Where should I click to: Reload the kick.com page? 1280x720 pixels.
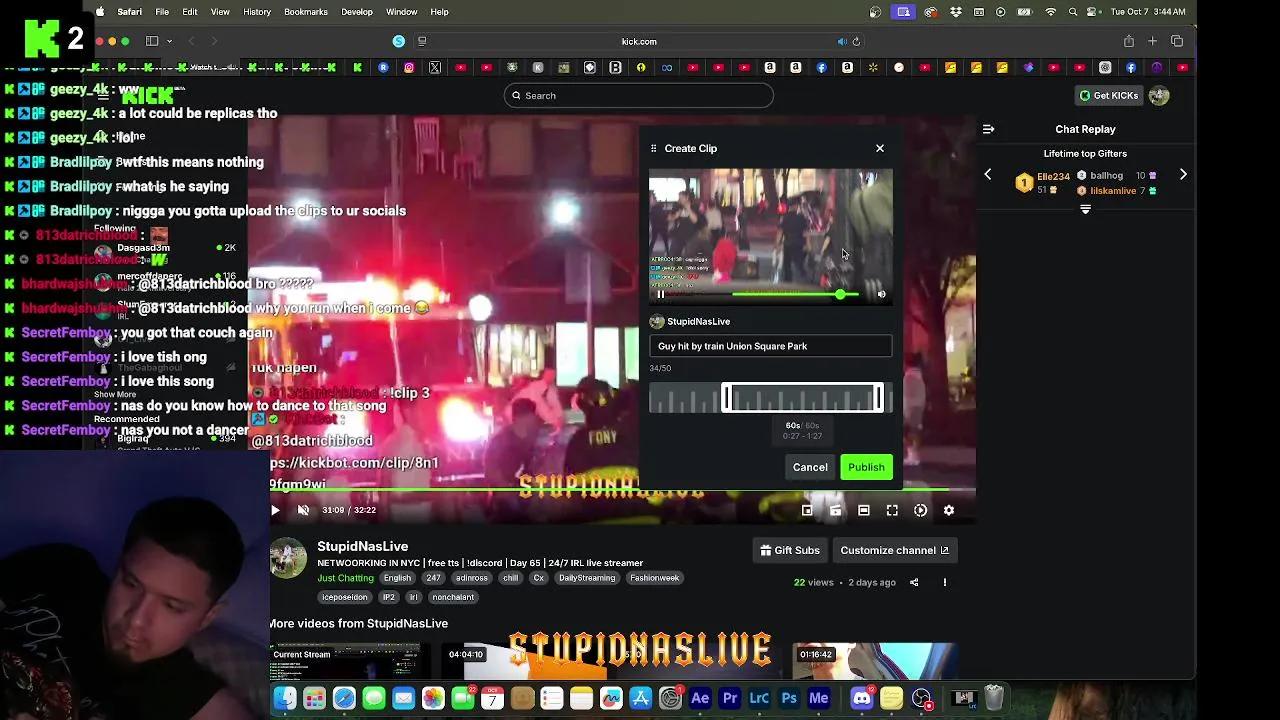tap(856, 42)
